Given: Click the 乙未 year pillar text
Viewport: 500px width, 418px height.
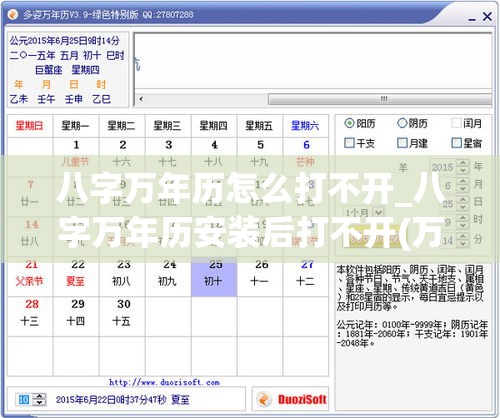Looking at the screenshot, I should (x=19, y=99).
